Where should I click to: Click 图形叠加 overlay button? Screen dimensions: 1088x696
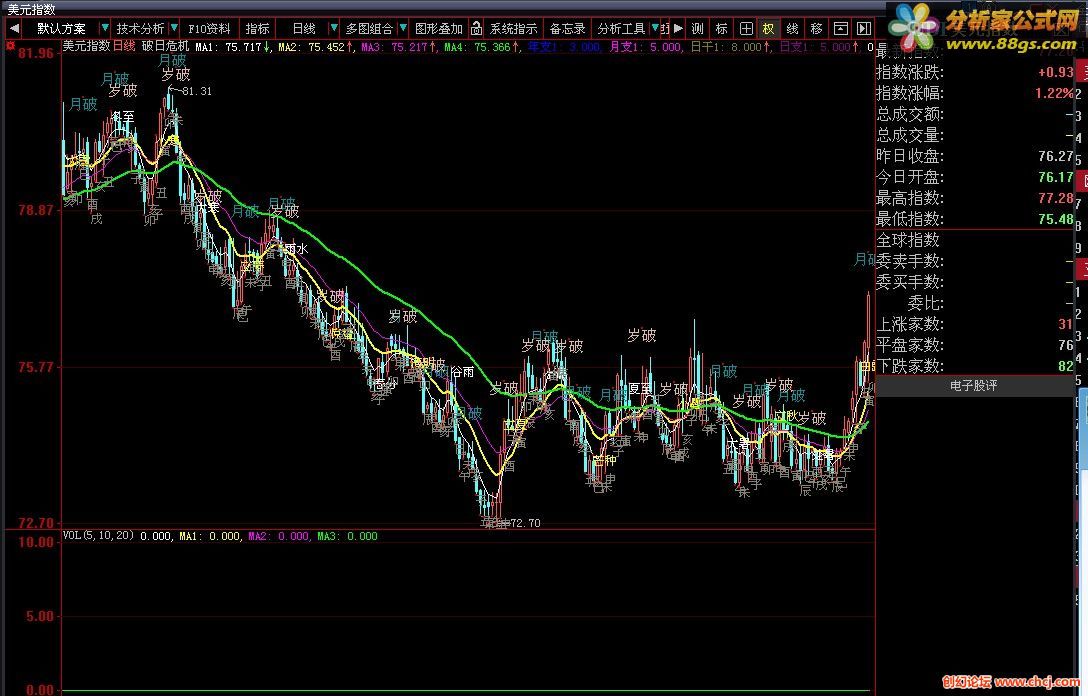click(439, 28)
